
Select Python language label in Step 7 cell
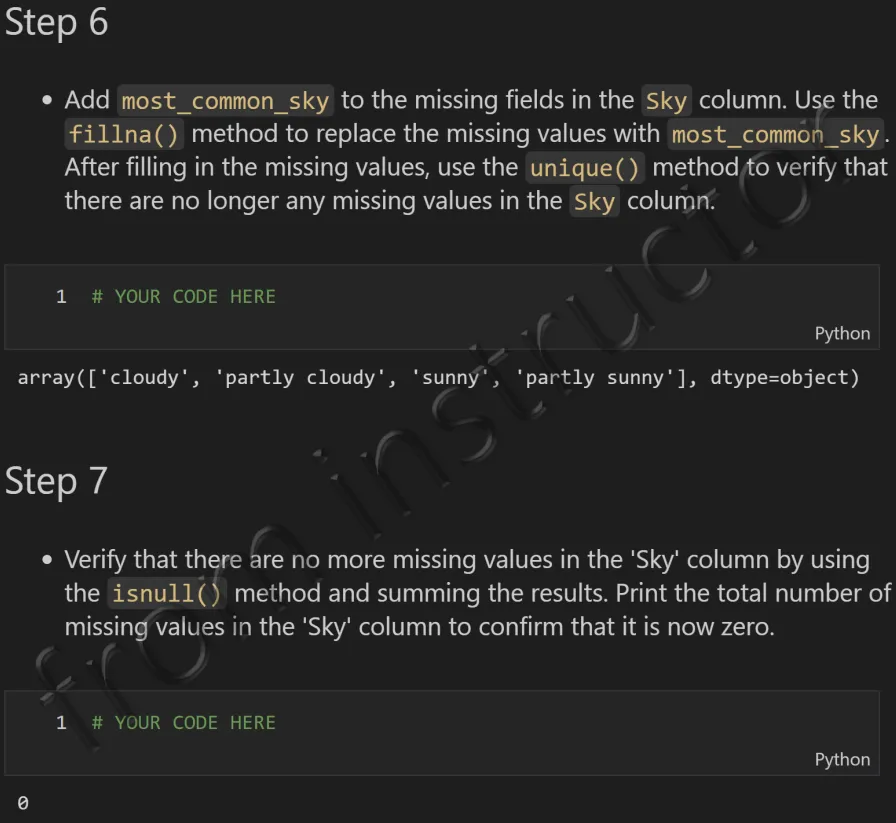coord(842,759)
